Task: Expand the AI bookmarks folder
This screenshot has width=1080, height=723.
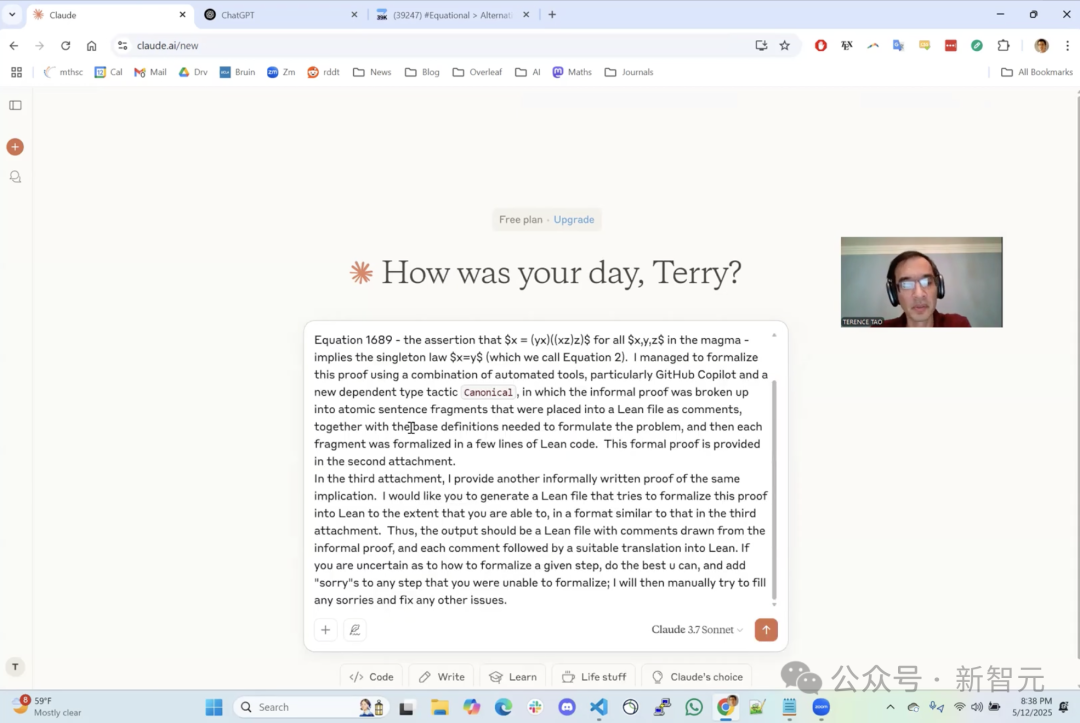Action: (x=528, y=72)
